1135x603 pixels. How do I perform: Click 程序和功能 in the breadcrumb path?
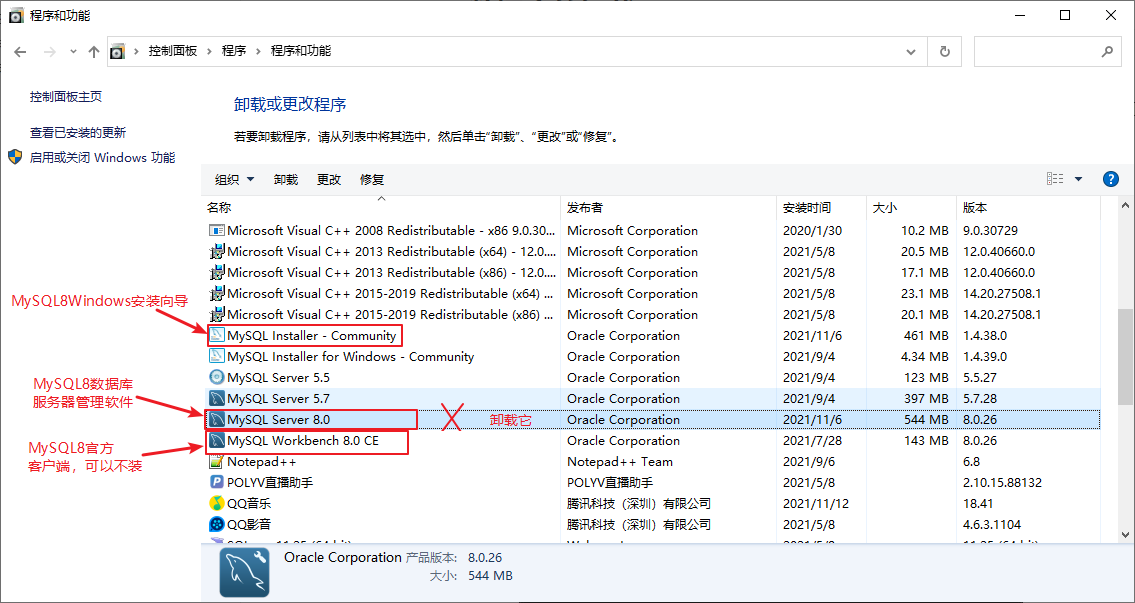301,51
